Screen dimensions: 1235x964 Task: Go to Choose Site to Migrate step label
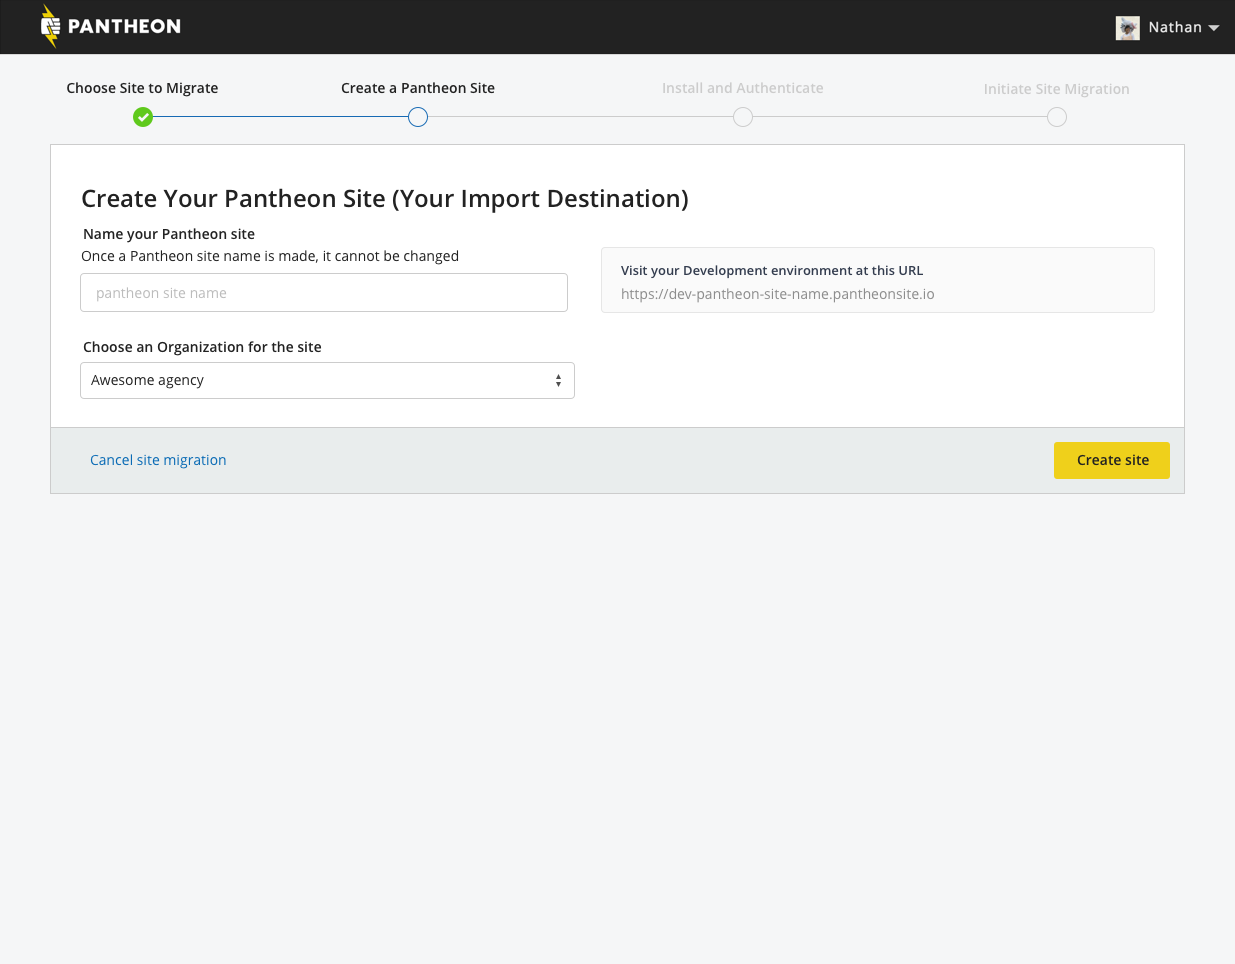(142, 88)
